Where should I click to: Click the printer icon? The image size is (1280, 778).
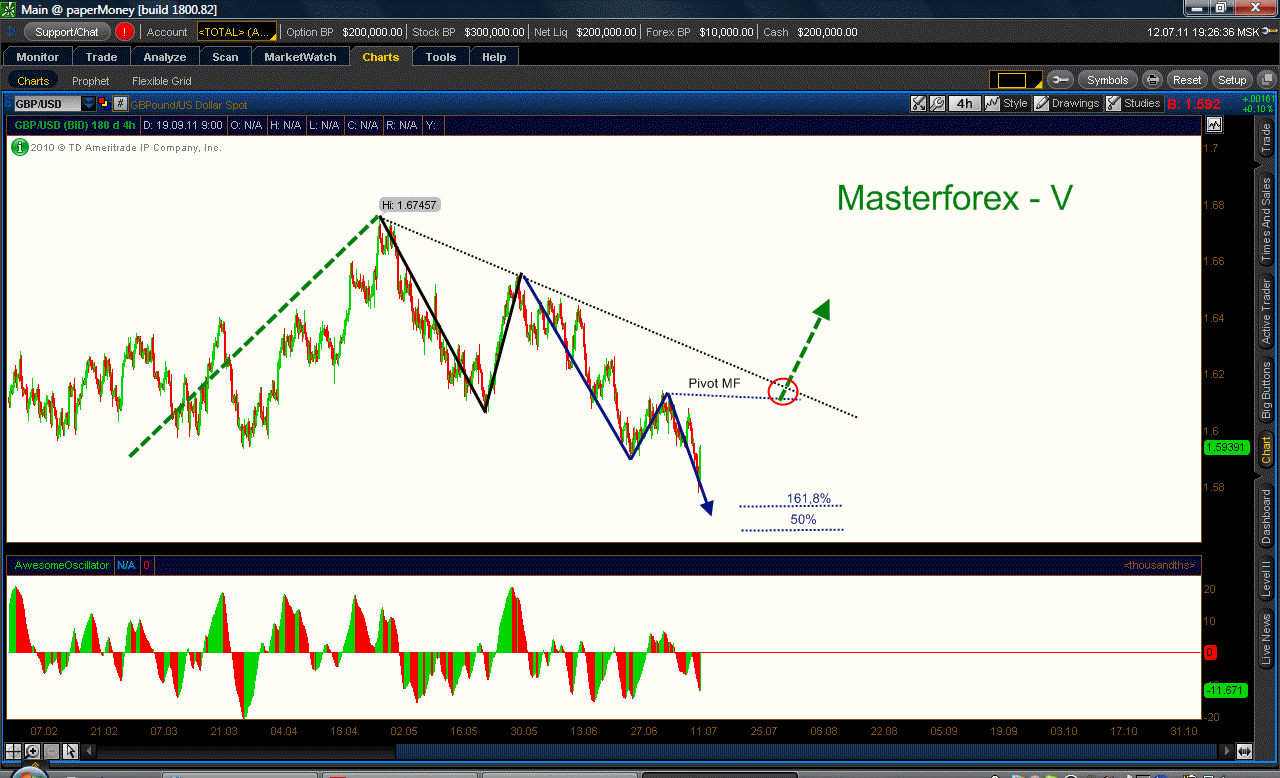(1152, 80)
